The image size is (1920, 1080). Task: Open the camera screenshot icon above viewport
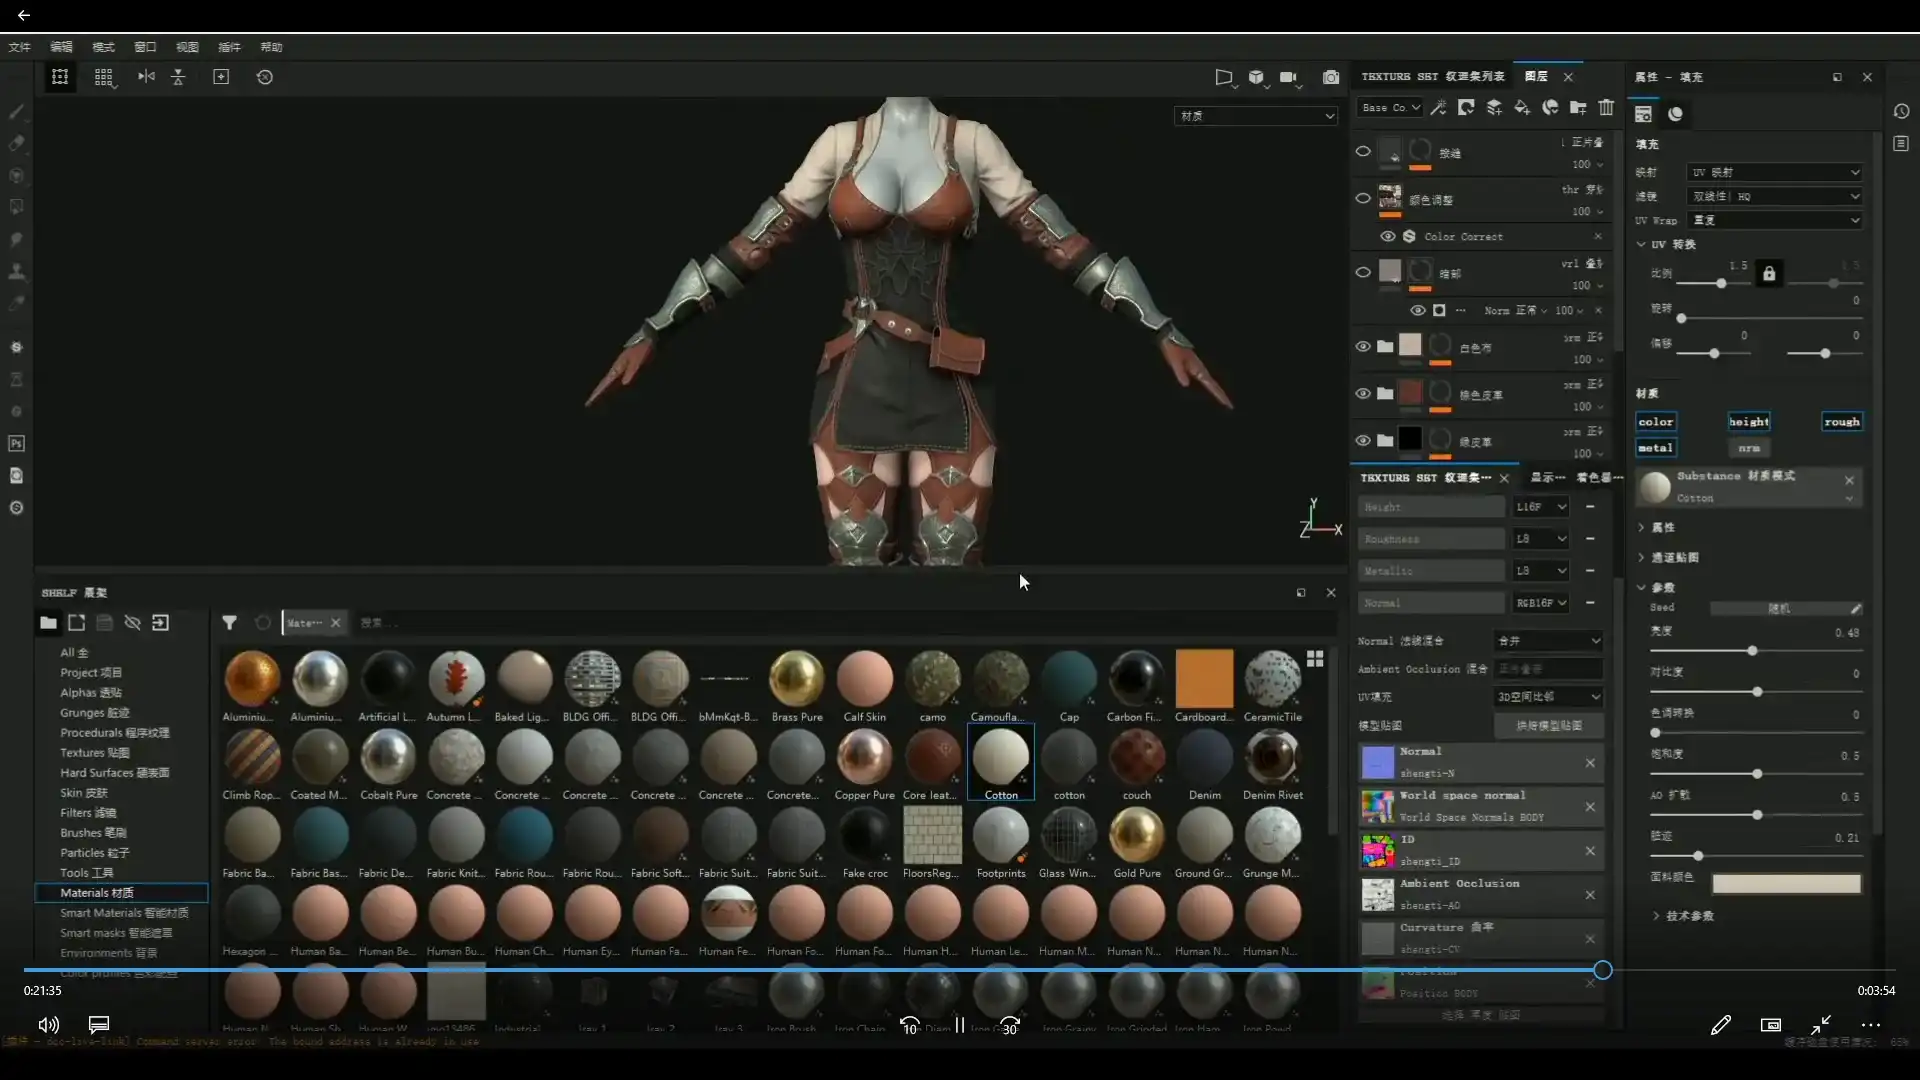coord(1330,77)
